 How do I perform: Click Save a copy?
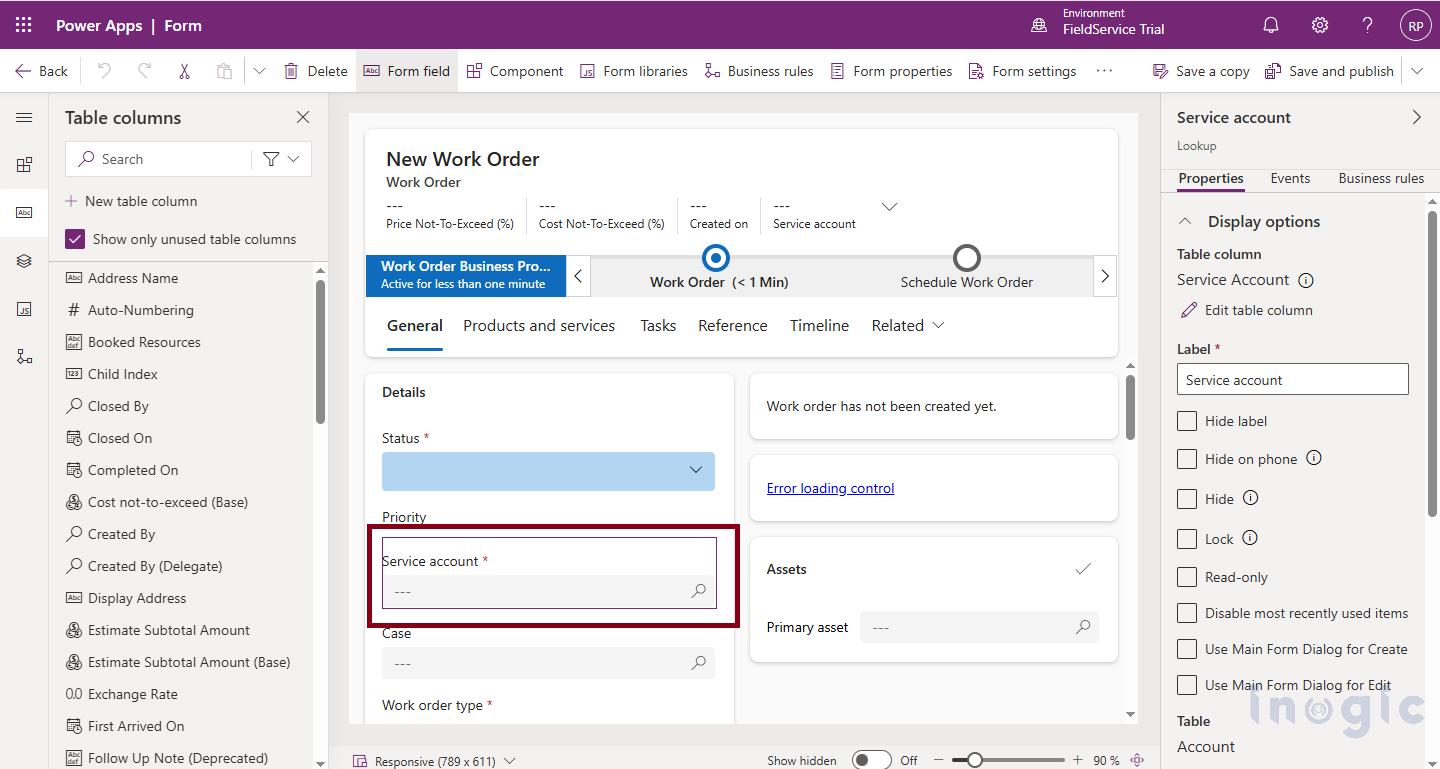click(1201, 71)
